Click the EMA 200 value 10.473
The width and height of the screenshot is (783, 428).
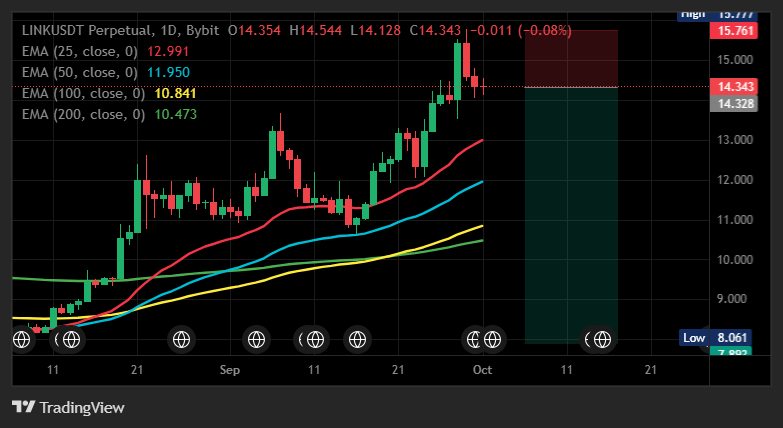click(x=175, y=114)
